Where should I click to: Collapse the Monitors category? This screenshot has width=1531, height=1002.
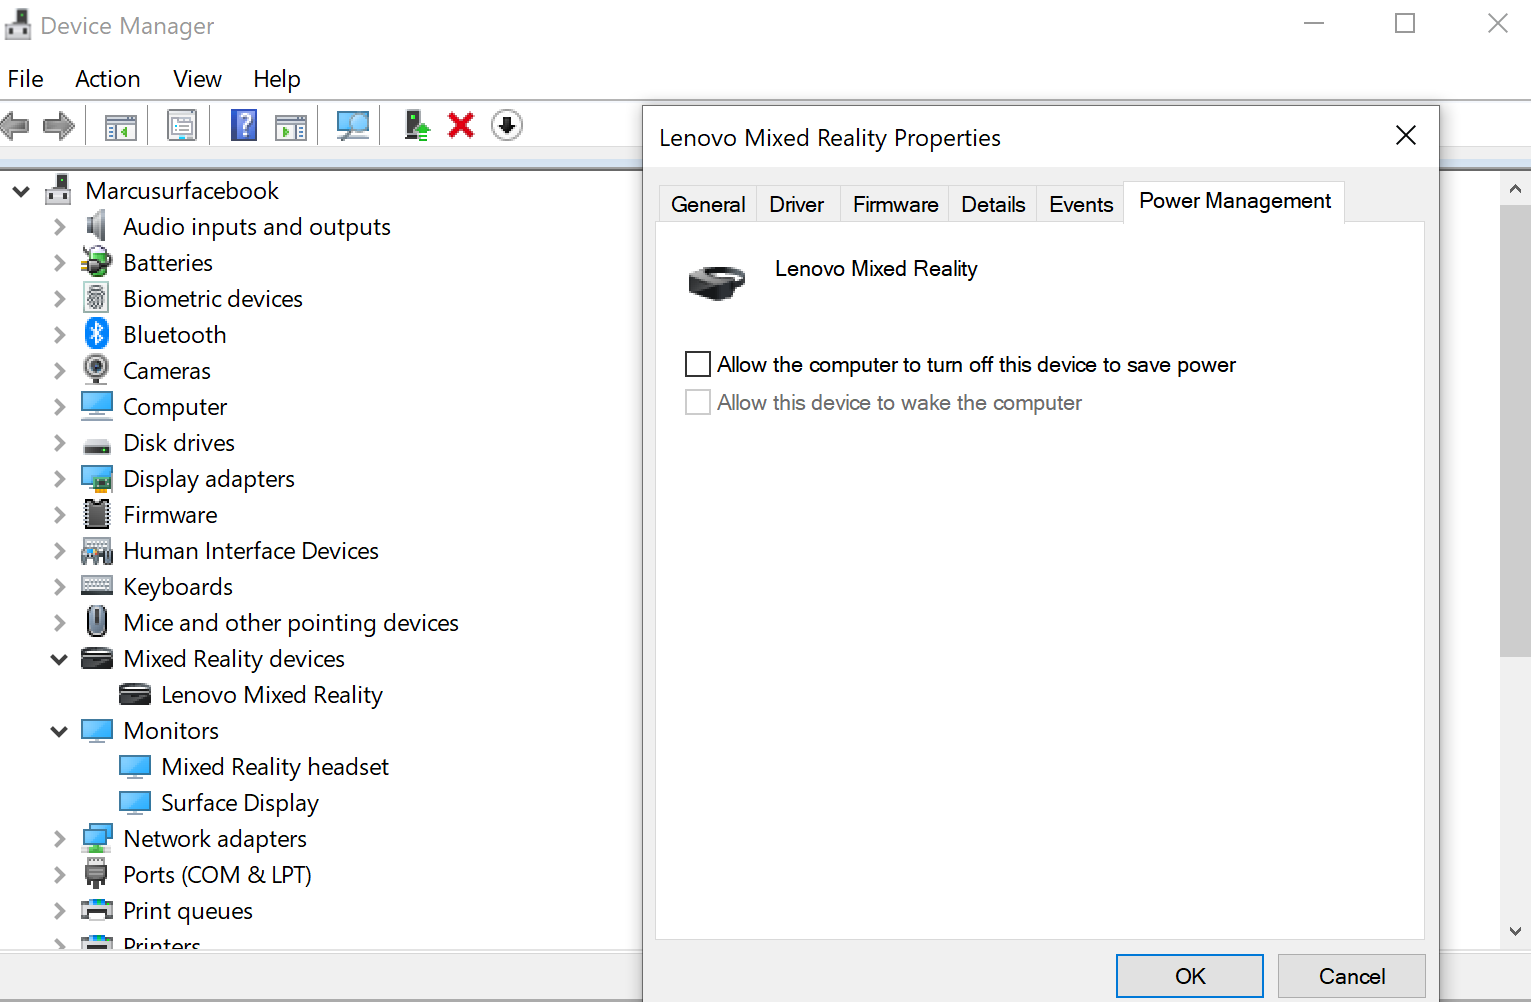(x=59, y=731)
